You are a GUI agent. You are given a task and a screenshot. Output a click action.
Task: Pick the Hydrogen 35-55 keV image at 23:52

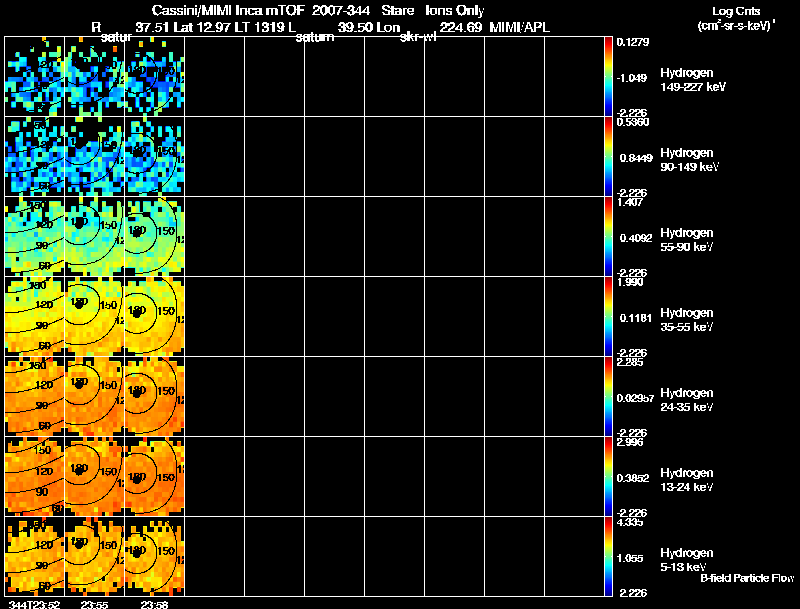coord(35,317)
